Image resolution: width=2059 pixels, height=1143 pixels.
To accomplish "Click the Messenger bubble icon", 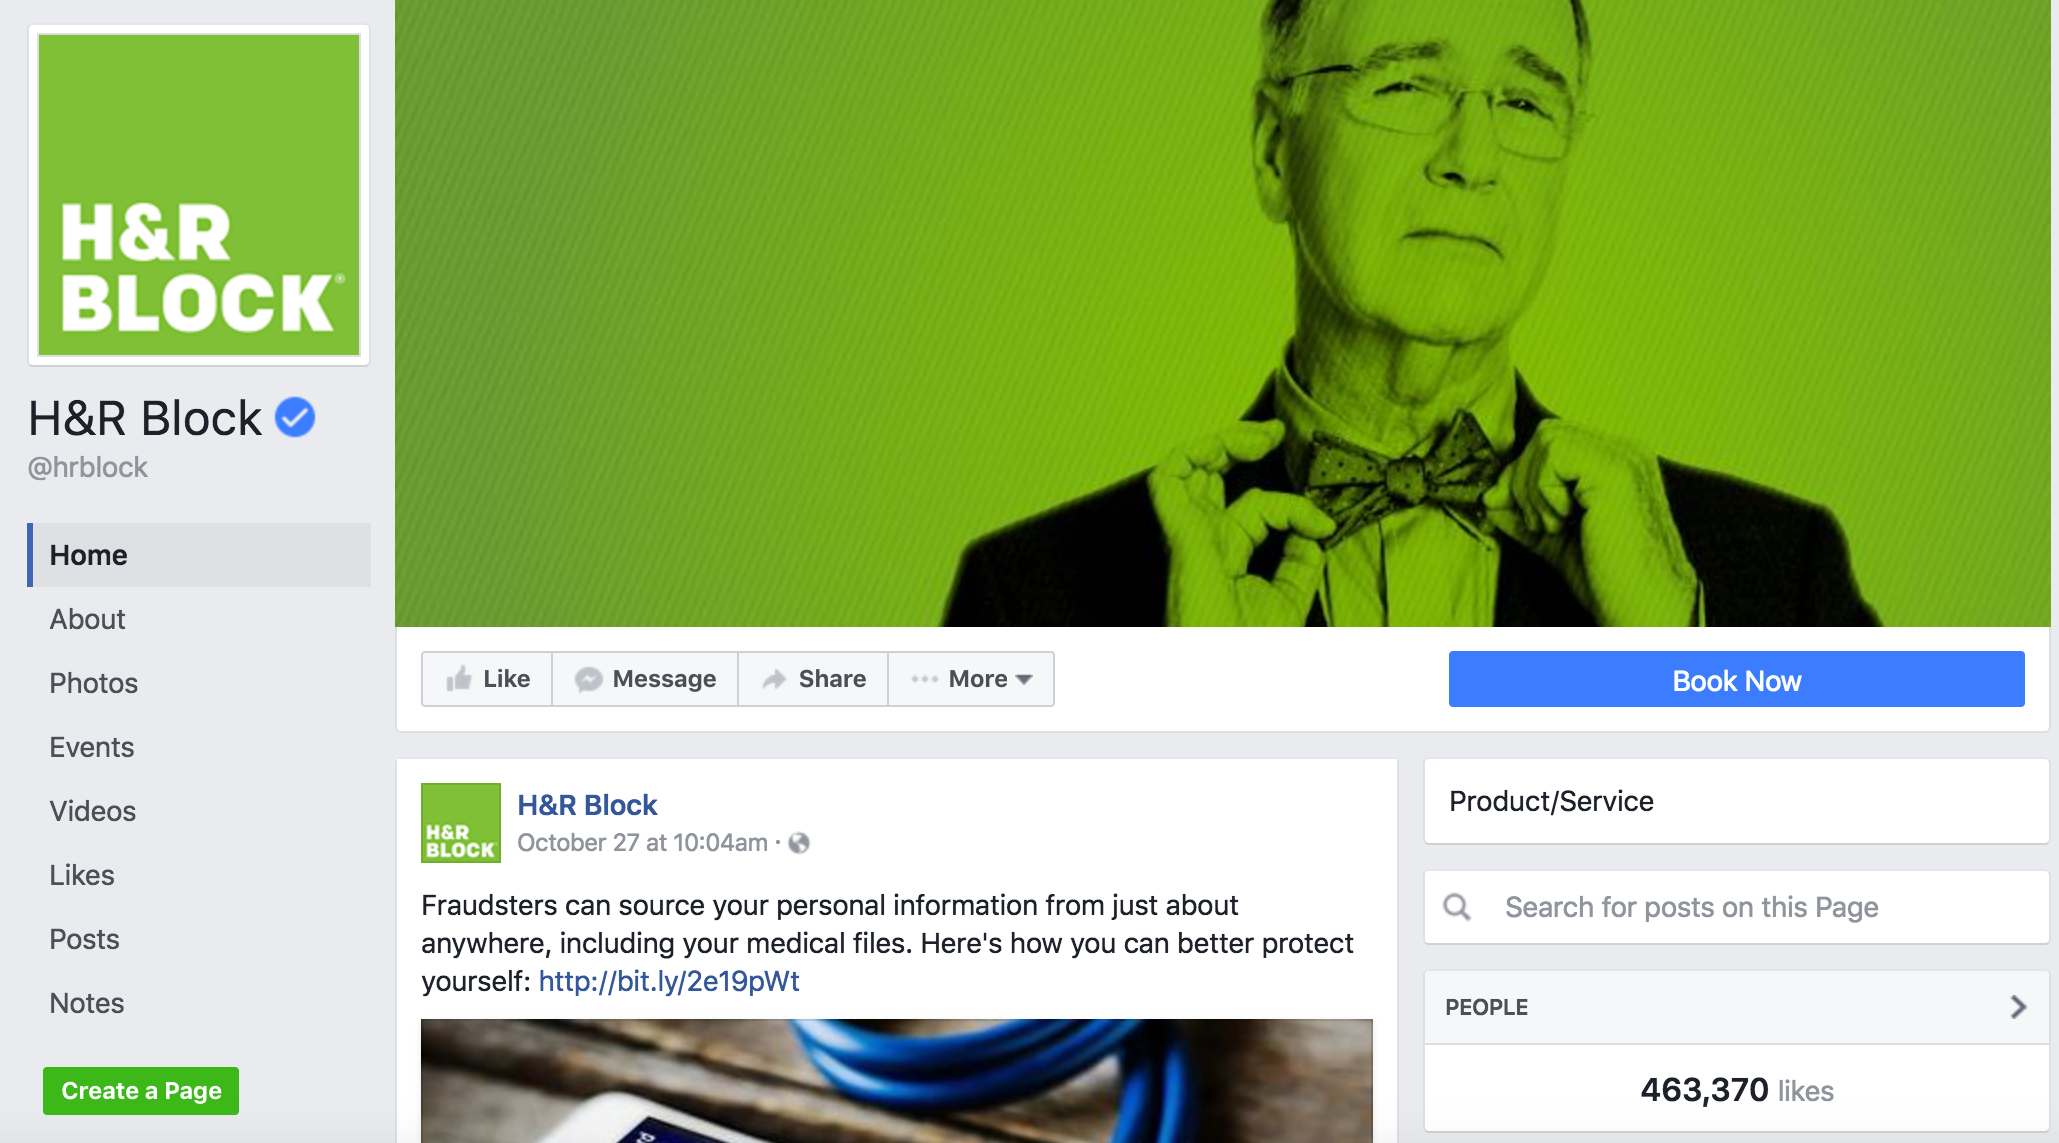I will coord(588,679).
